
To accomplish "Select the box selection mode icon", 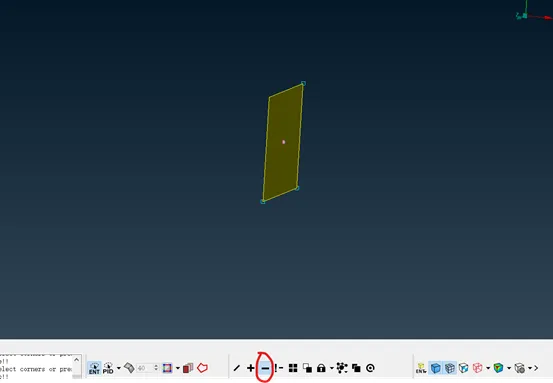I will click(167, 368).
